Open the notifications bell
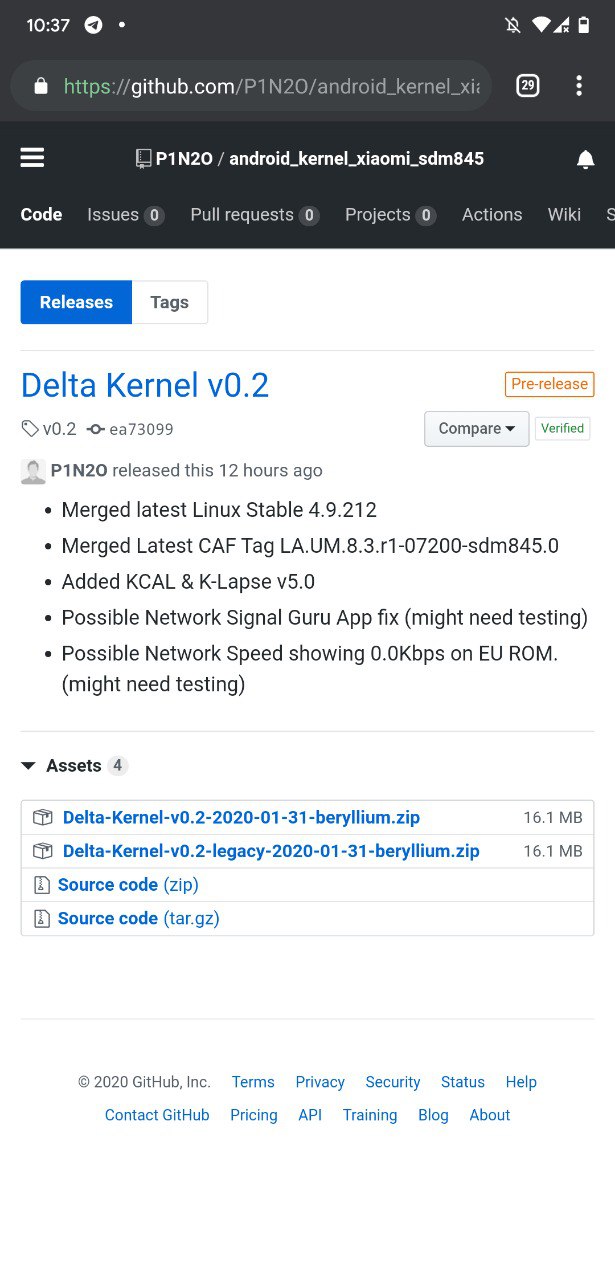This screenshot has height=1280, width=615. (x=586, y=159)
